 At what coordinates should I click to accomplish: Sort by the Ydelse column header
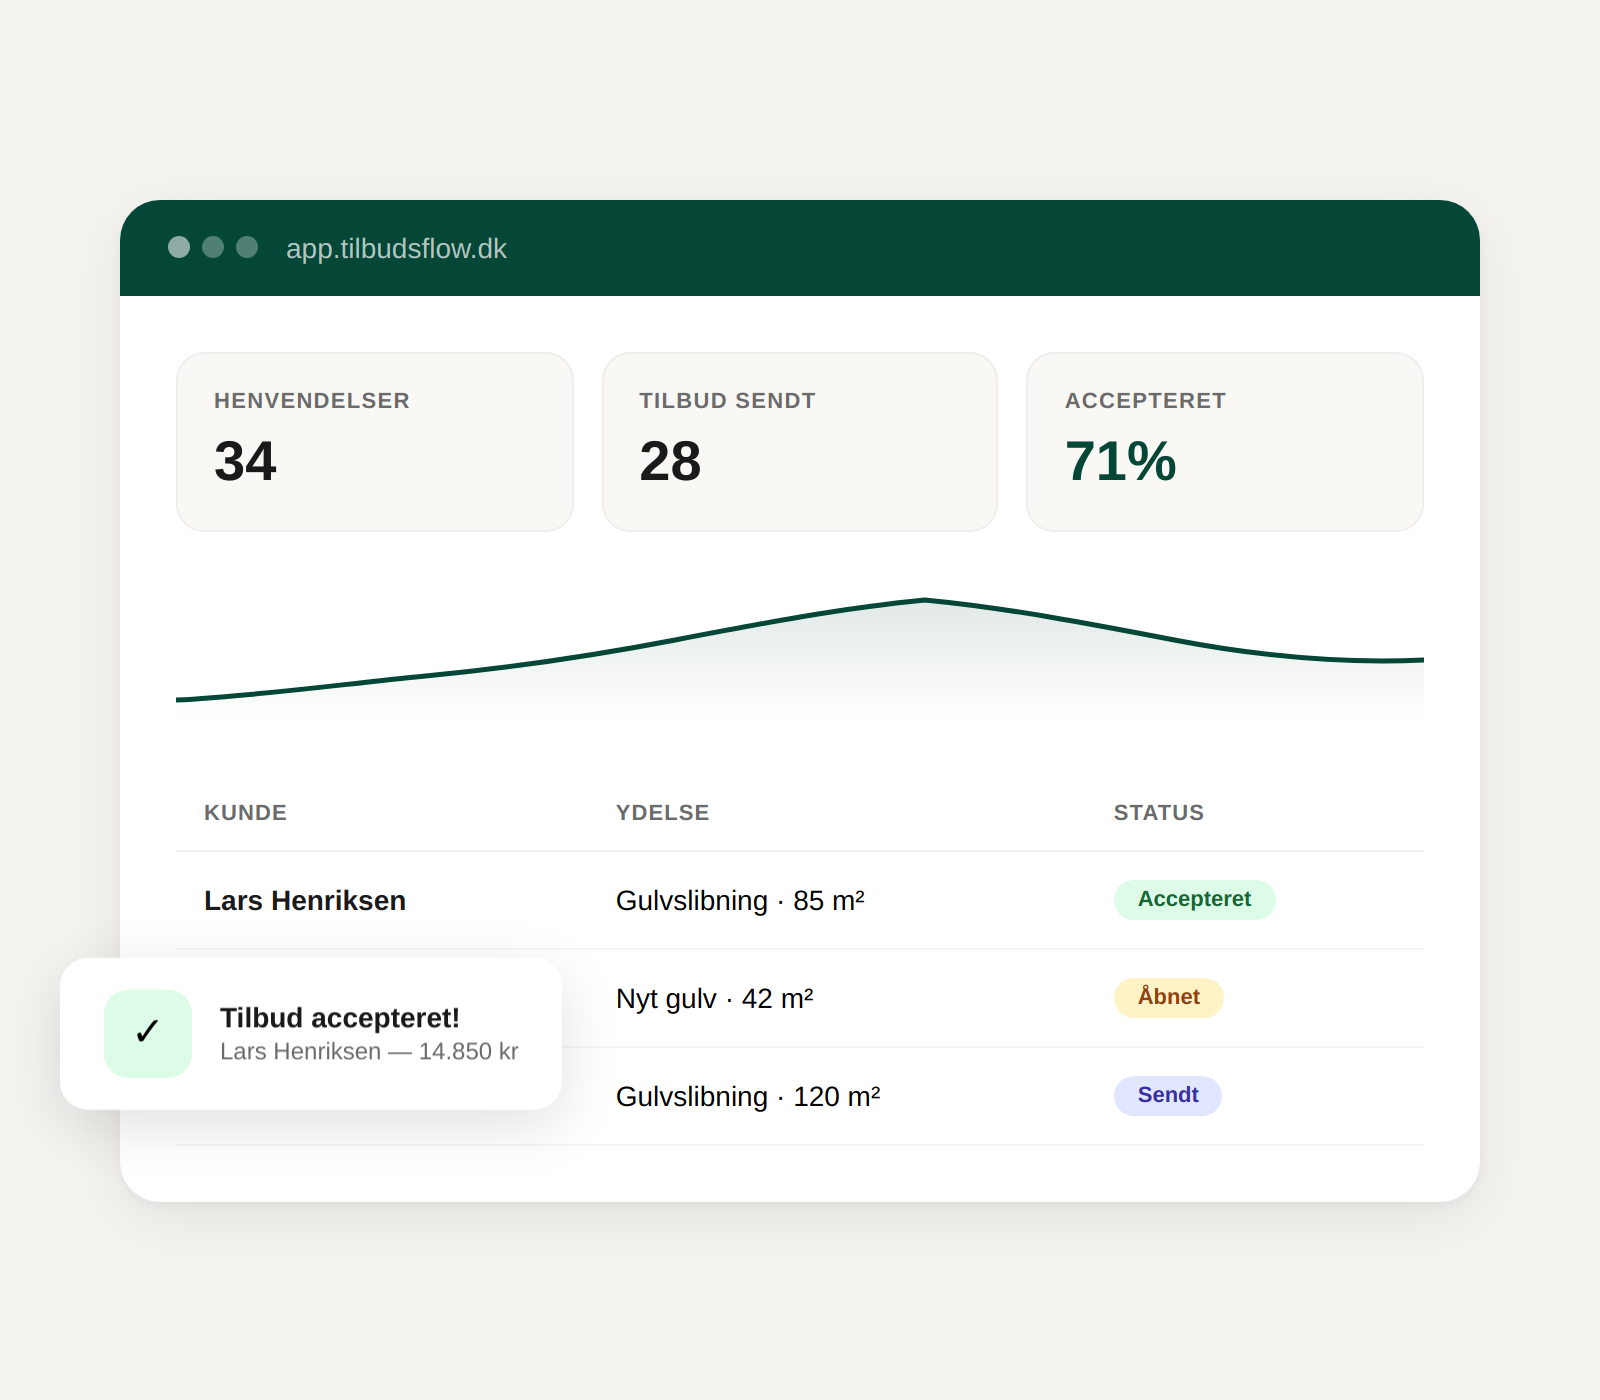coord(662,813)
